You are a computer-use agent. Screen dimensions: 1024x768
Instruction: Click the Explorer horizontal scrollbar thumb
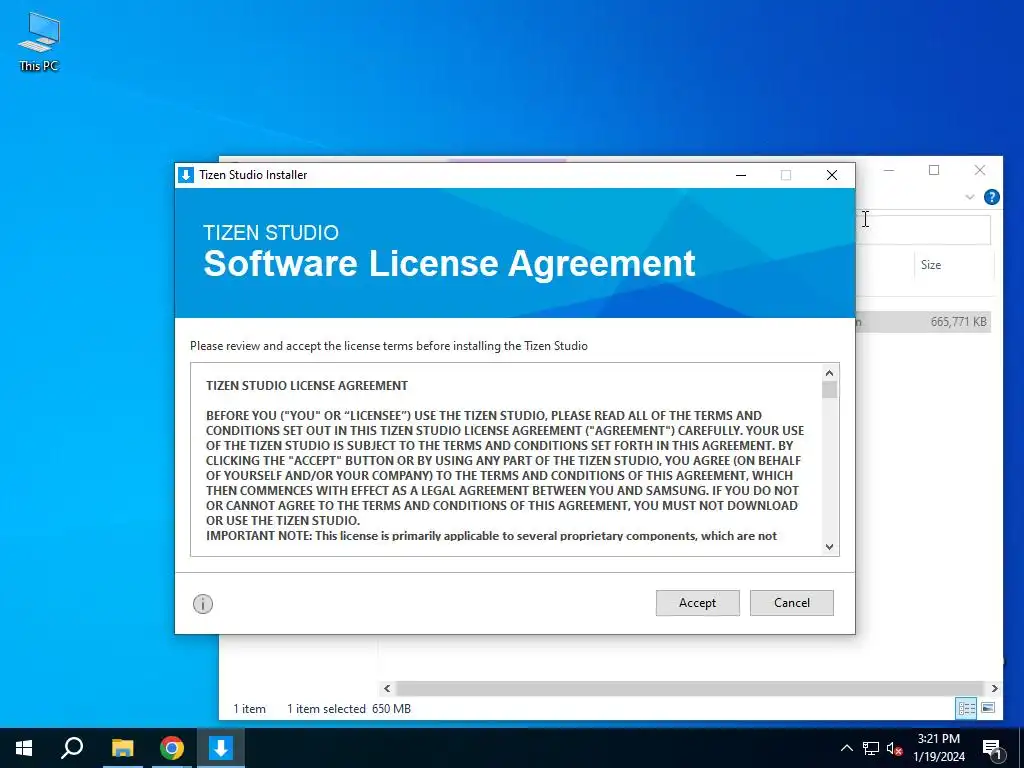690,688
